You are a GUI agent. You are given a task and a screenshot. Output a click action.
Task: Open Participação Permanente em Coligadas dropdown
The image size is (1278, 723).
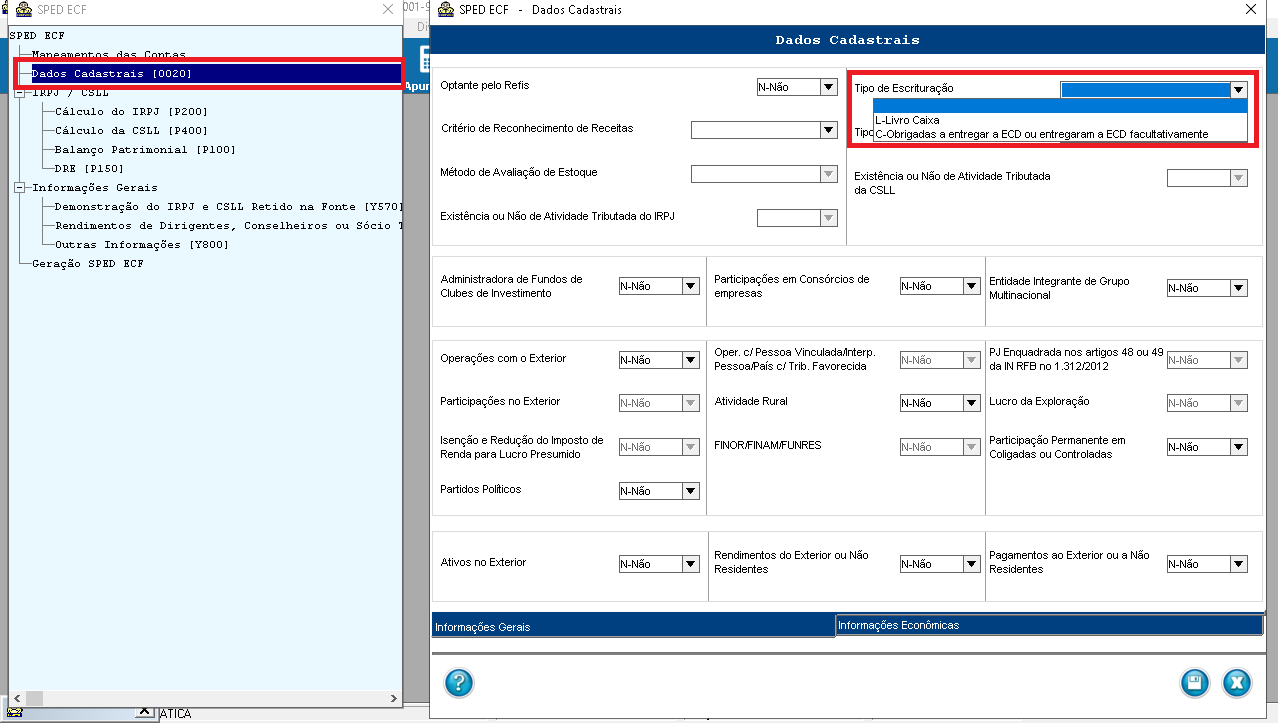pyautogui.click(x=1239, y=447)
